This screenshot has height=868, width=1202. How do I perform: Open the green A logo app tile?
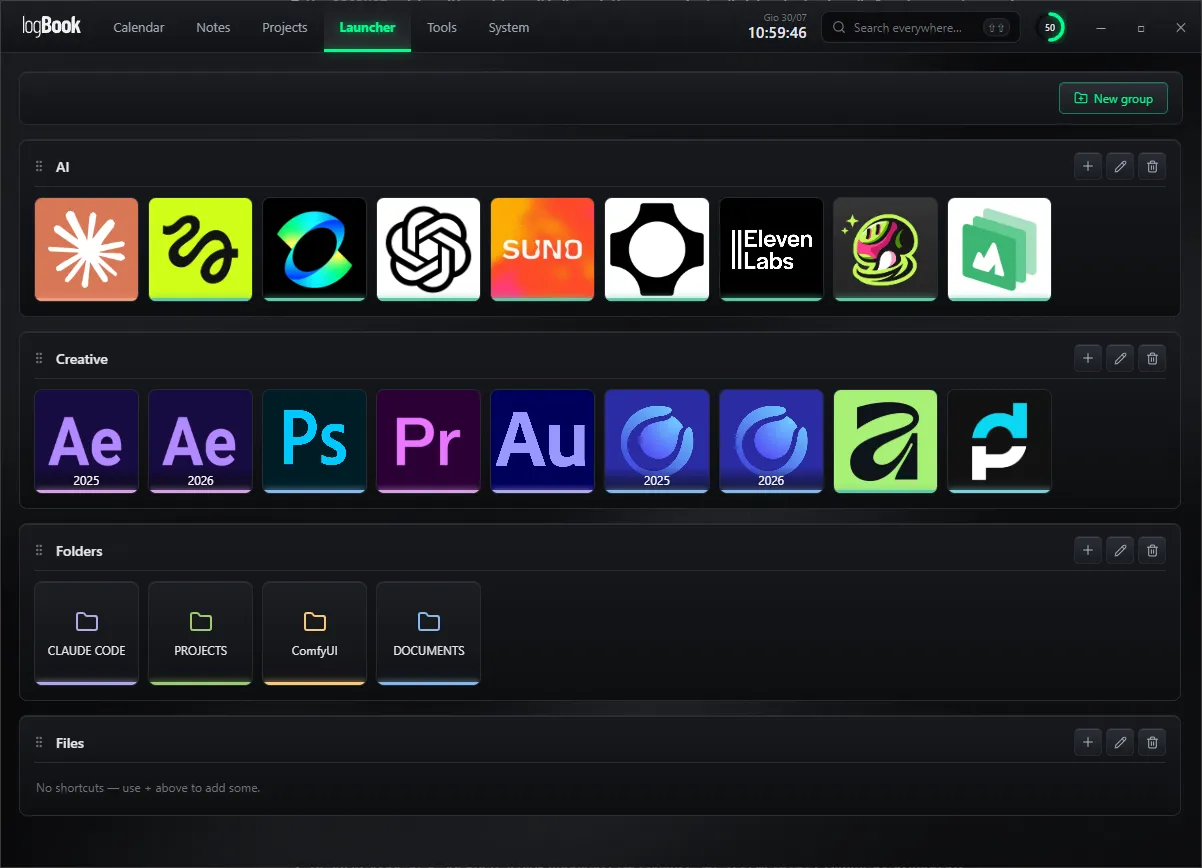(885, 441)
